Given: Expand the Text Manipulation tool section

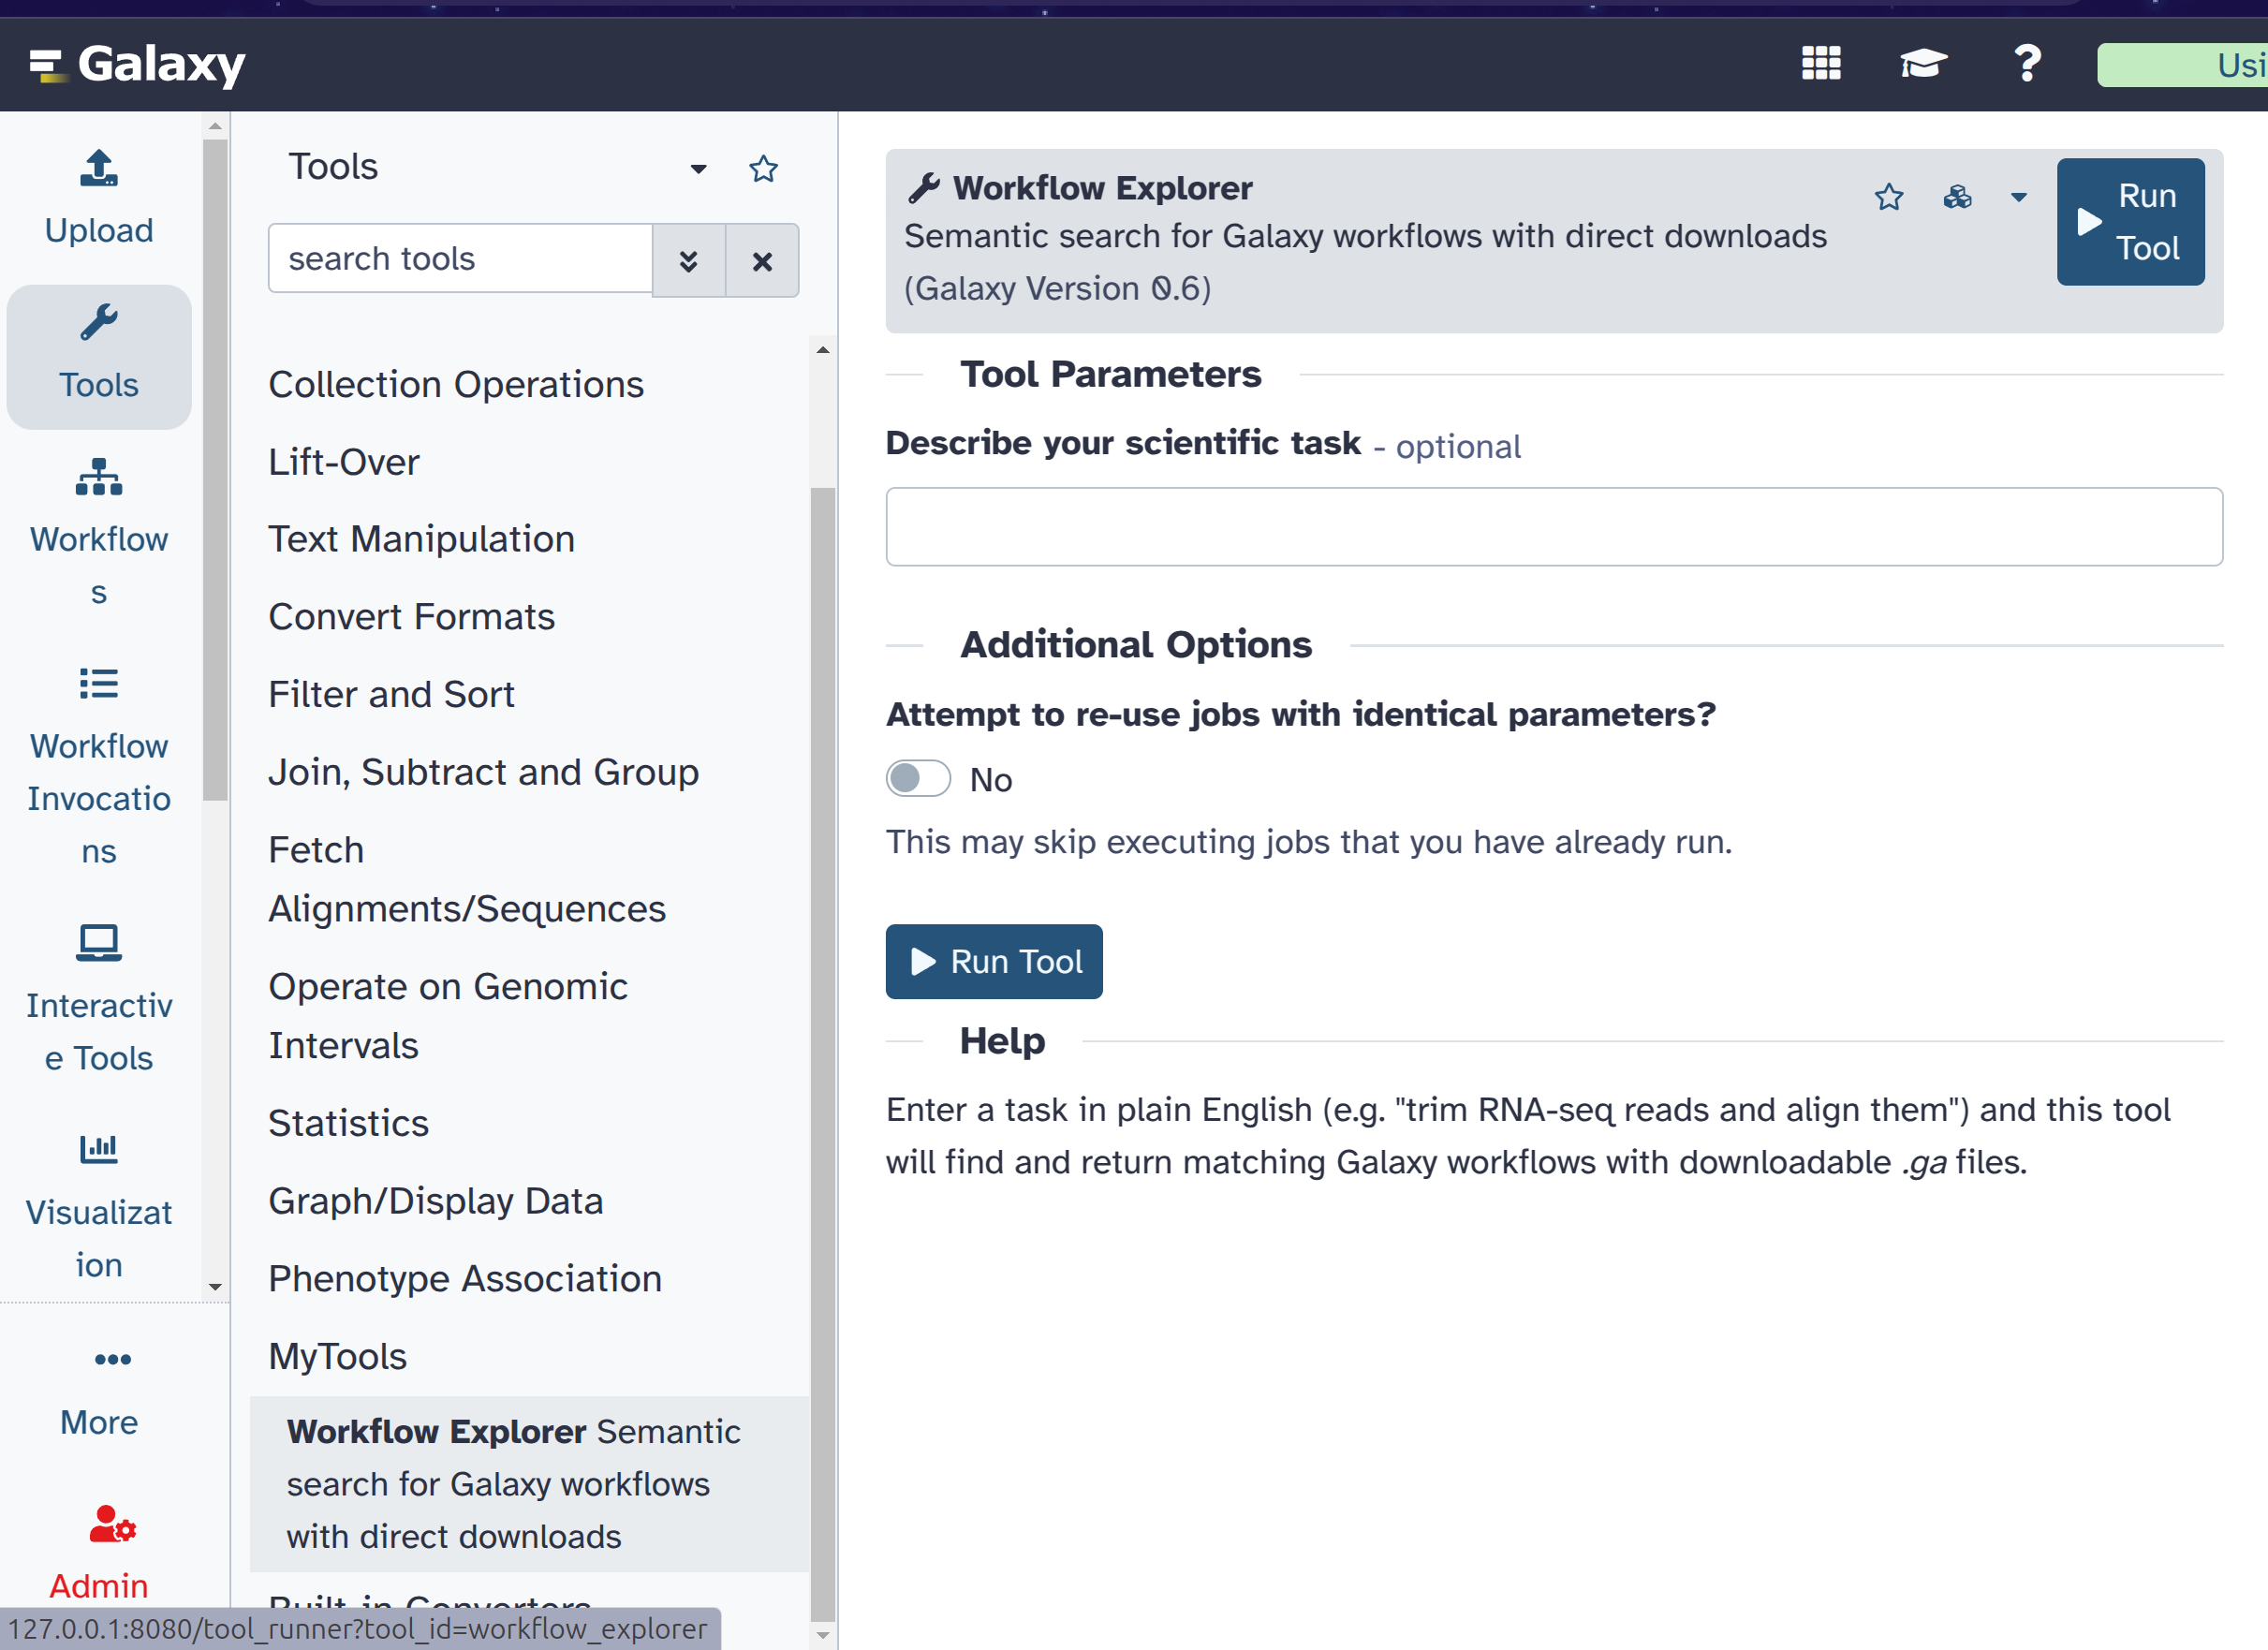Looking at the screenshot, I should [x=421, y=539].
